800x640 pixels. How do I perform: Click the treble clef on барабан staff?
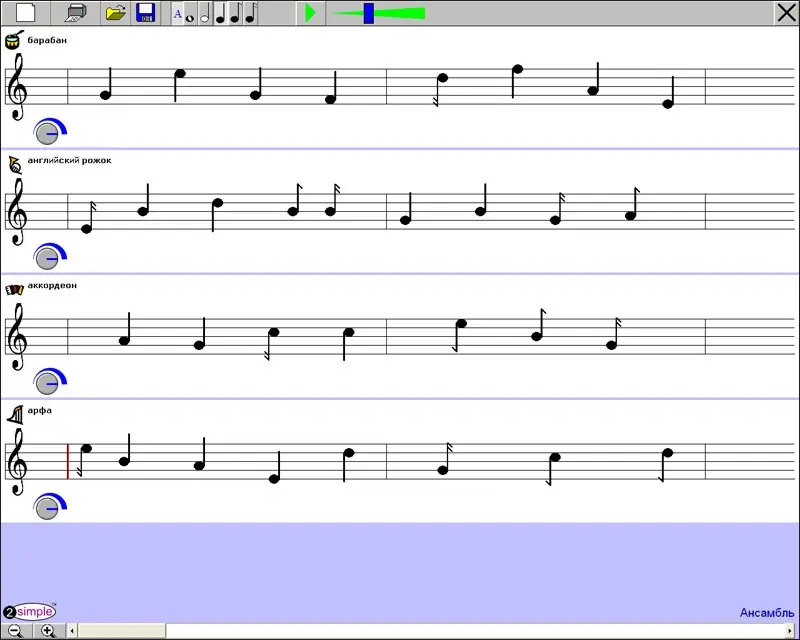coord(18,87)
